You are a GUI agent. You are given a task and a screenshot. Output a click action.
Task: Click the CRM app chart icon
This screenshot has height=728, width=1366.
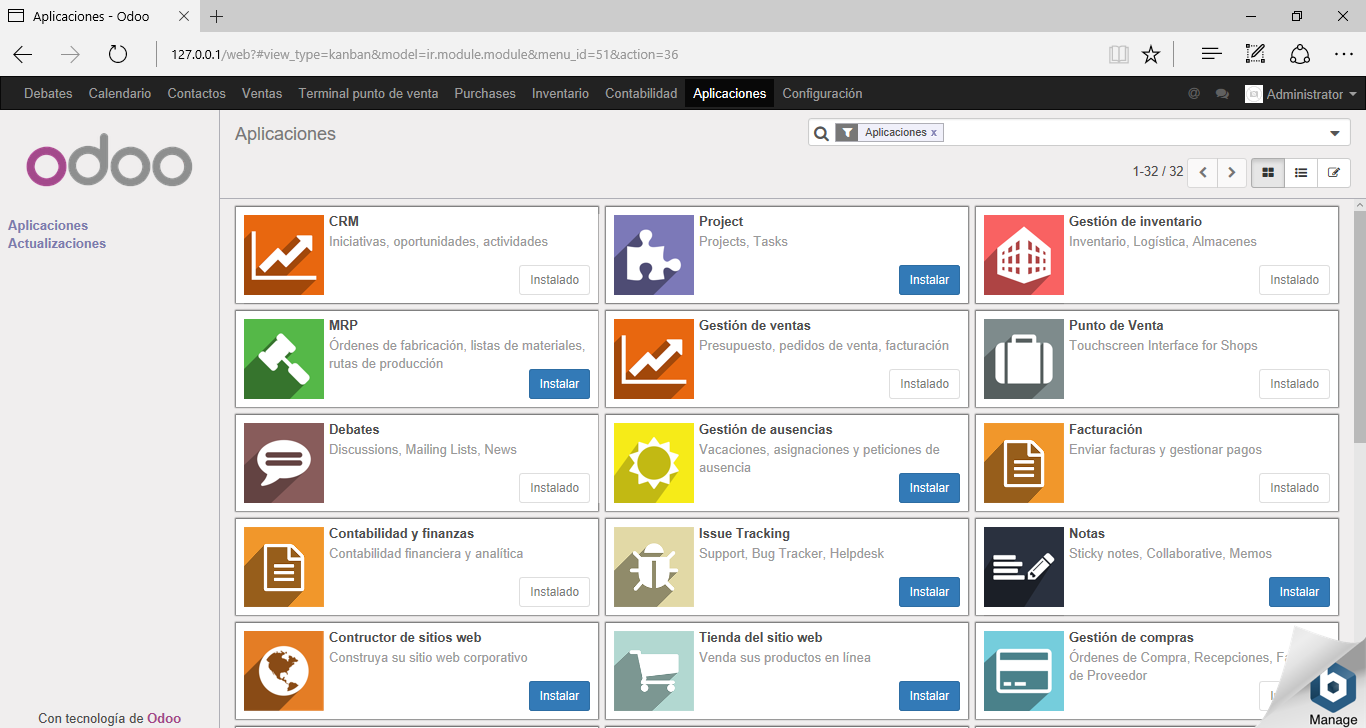(x=284, y=255)
